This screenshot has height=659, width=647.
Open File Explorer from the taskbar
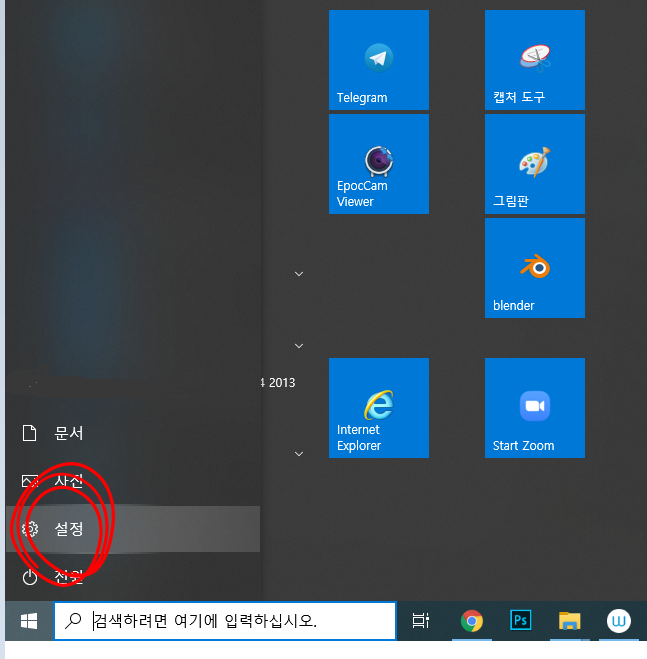pos(569,621)
